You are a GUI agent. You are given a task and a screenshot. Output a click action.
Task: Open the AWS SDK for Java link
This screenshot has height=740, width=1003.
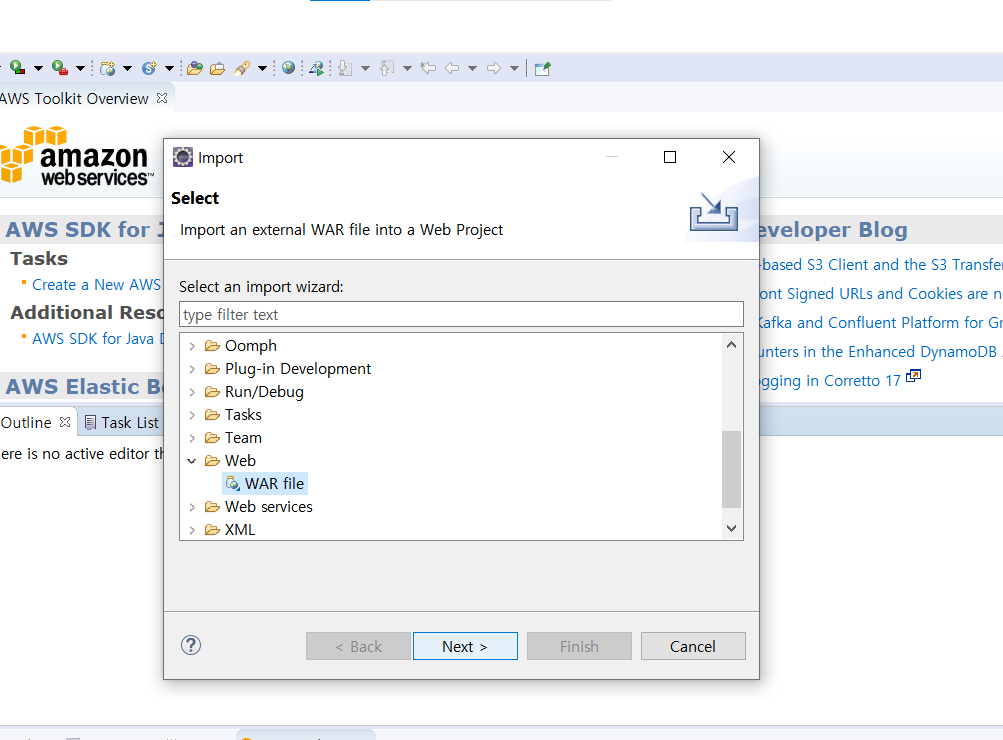point(97,338)
